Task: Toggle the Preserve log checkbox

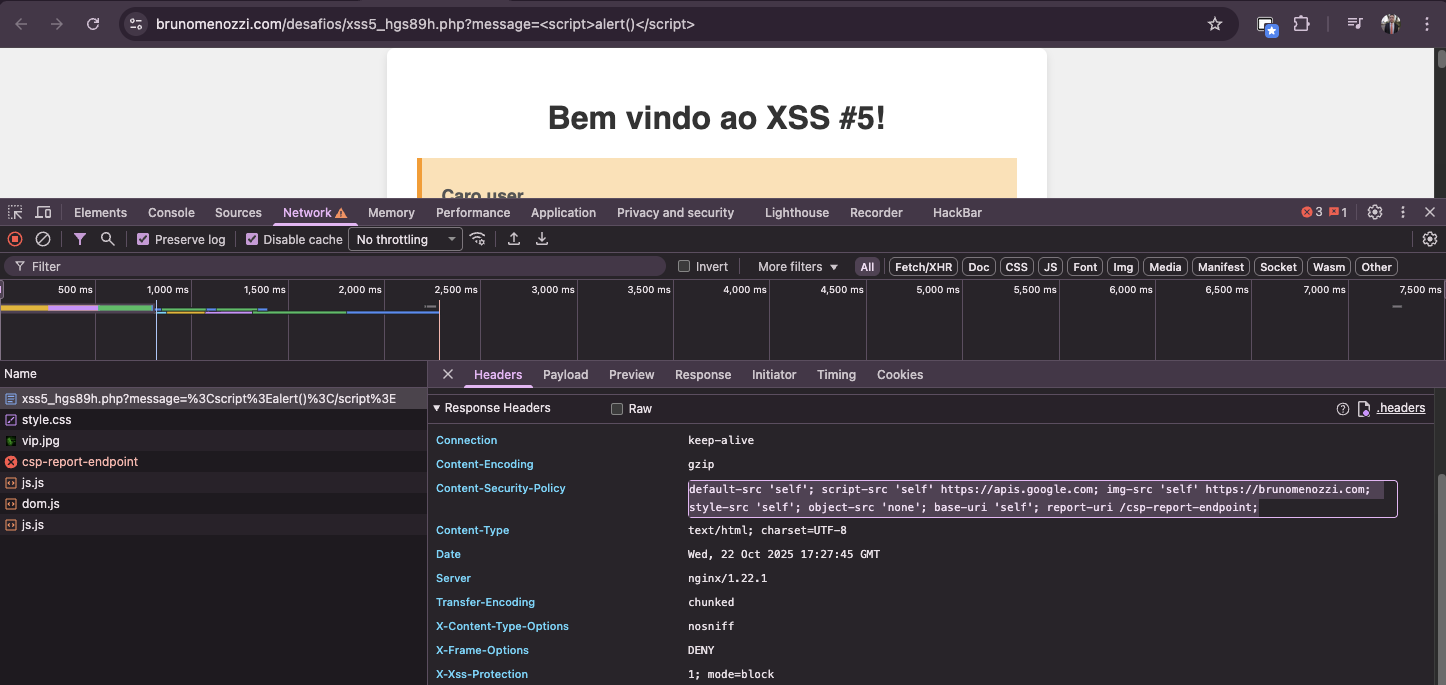Action: (x=143, y=240)
